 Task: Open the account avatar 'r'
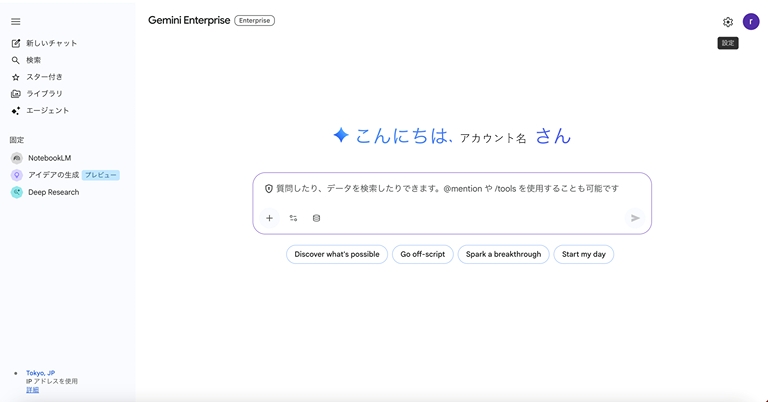751,22
